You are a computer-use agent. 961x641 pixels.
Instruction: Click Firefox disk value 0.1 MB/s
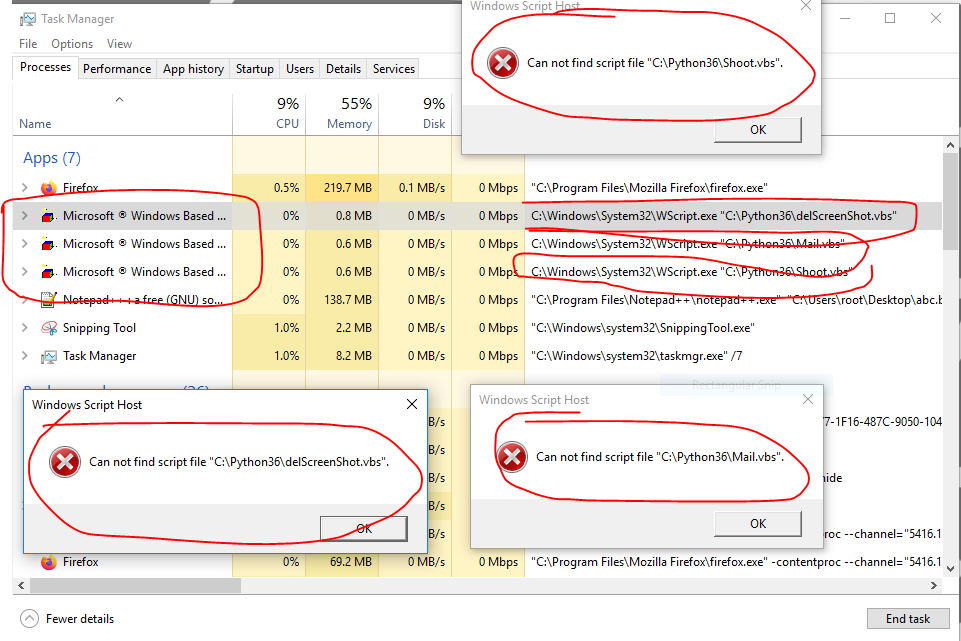[x=422, y=188]
